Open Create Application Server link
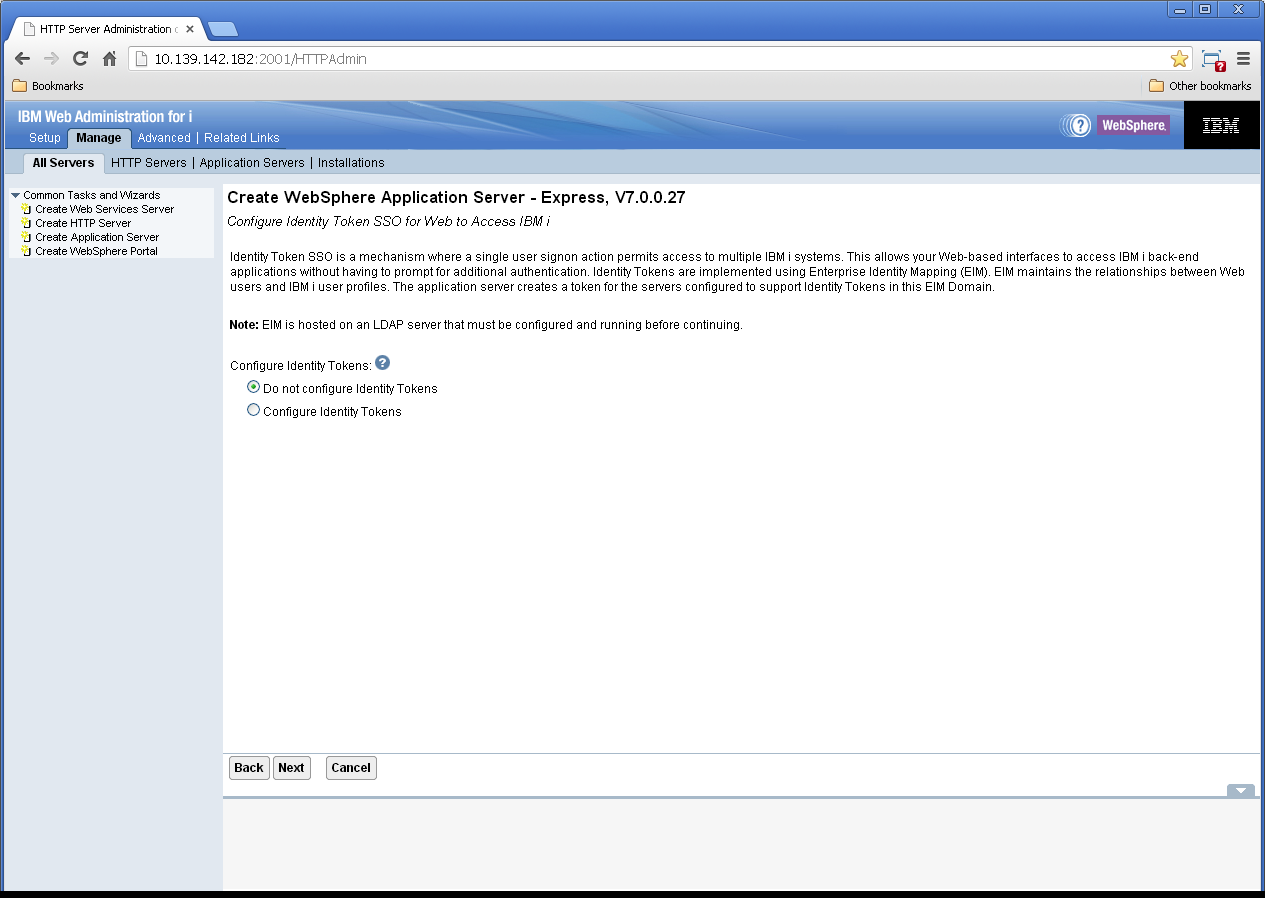This screenshot has height=898, width=1265. click(97, 237)
